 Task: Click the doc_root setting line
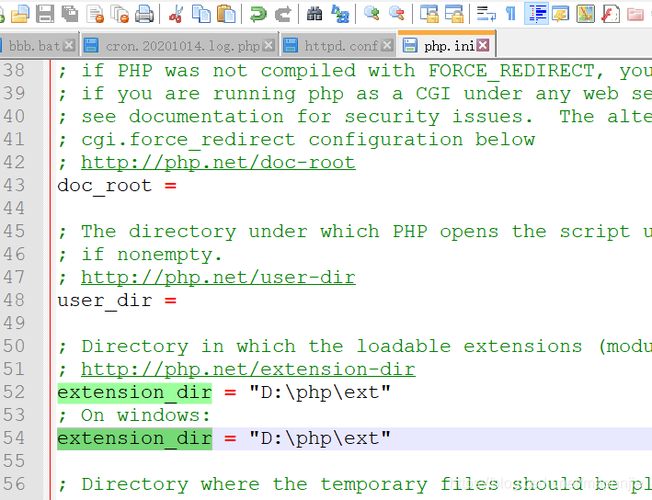117,186
